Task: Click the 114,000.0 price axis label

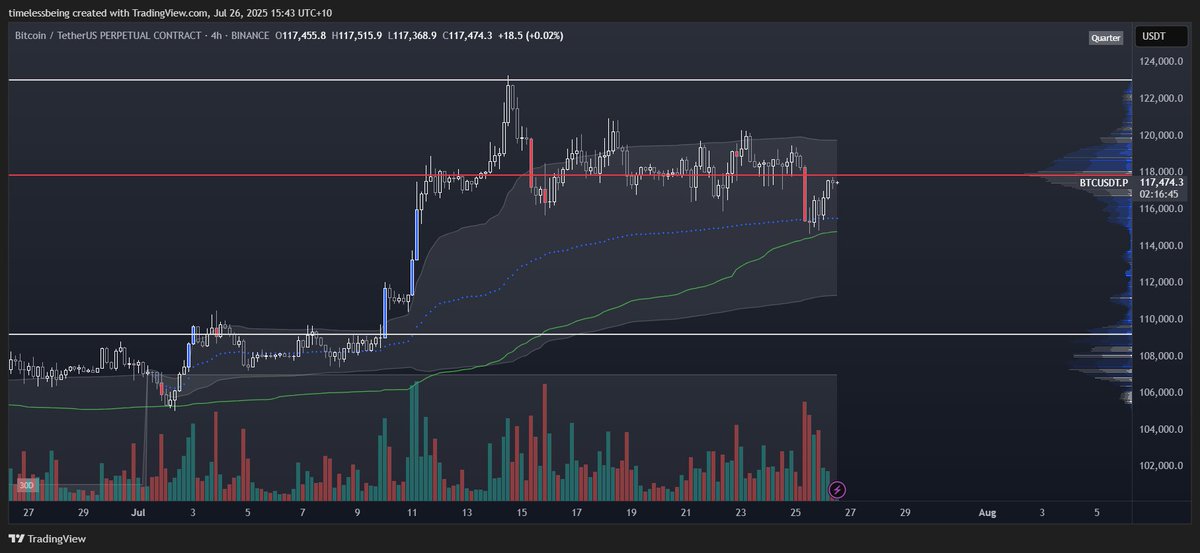Action: coord(1160,246)
